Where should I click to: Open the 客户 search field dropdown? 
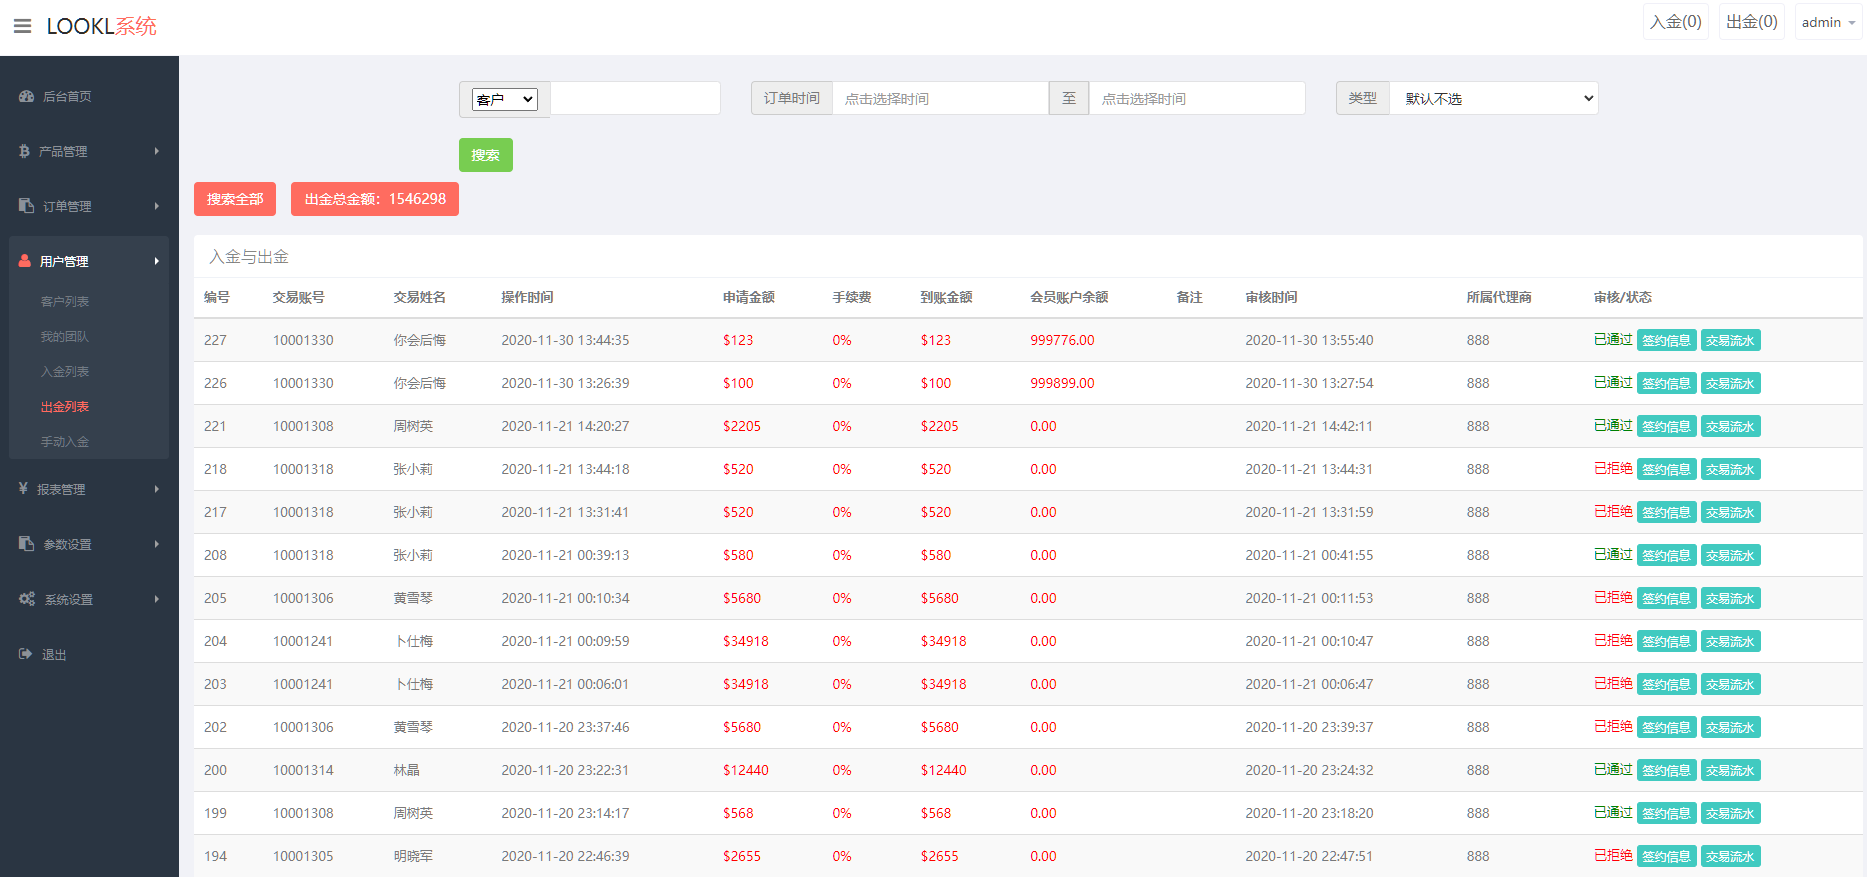(x=505, y=99)
